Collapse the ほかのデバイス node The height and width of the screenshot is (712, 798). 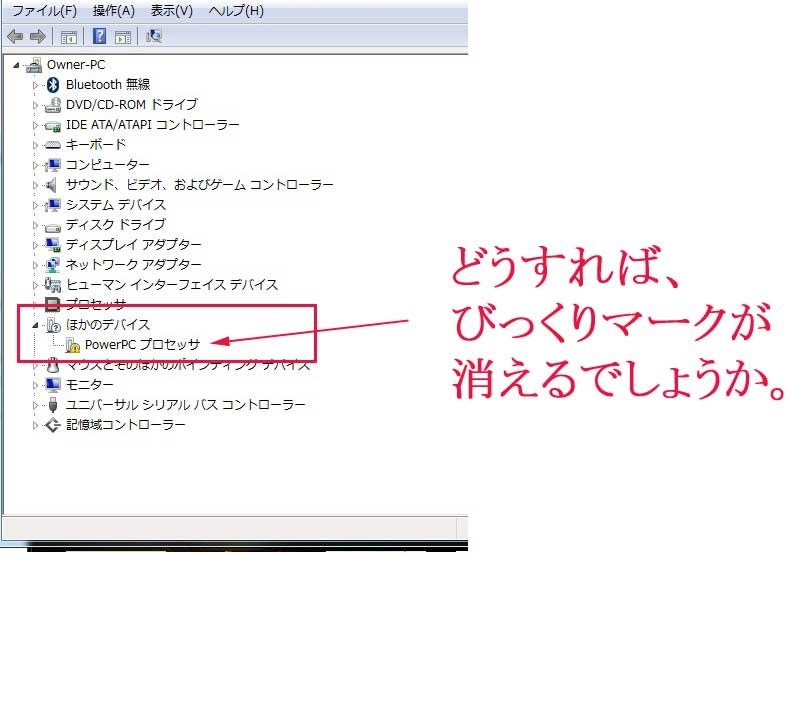point(35,325)
